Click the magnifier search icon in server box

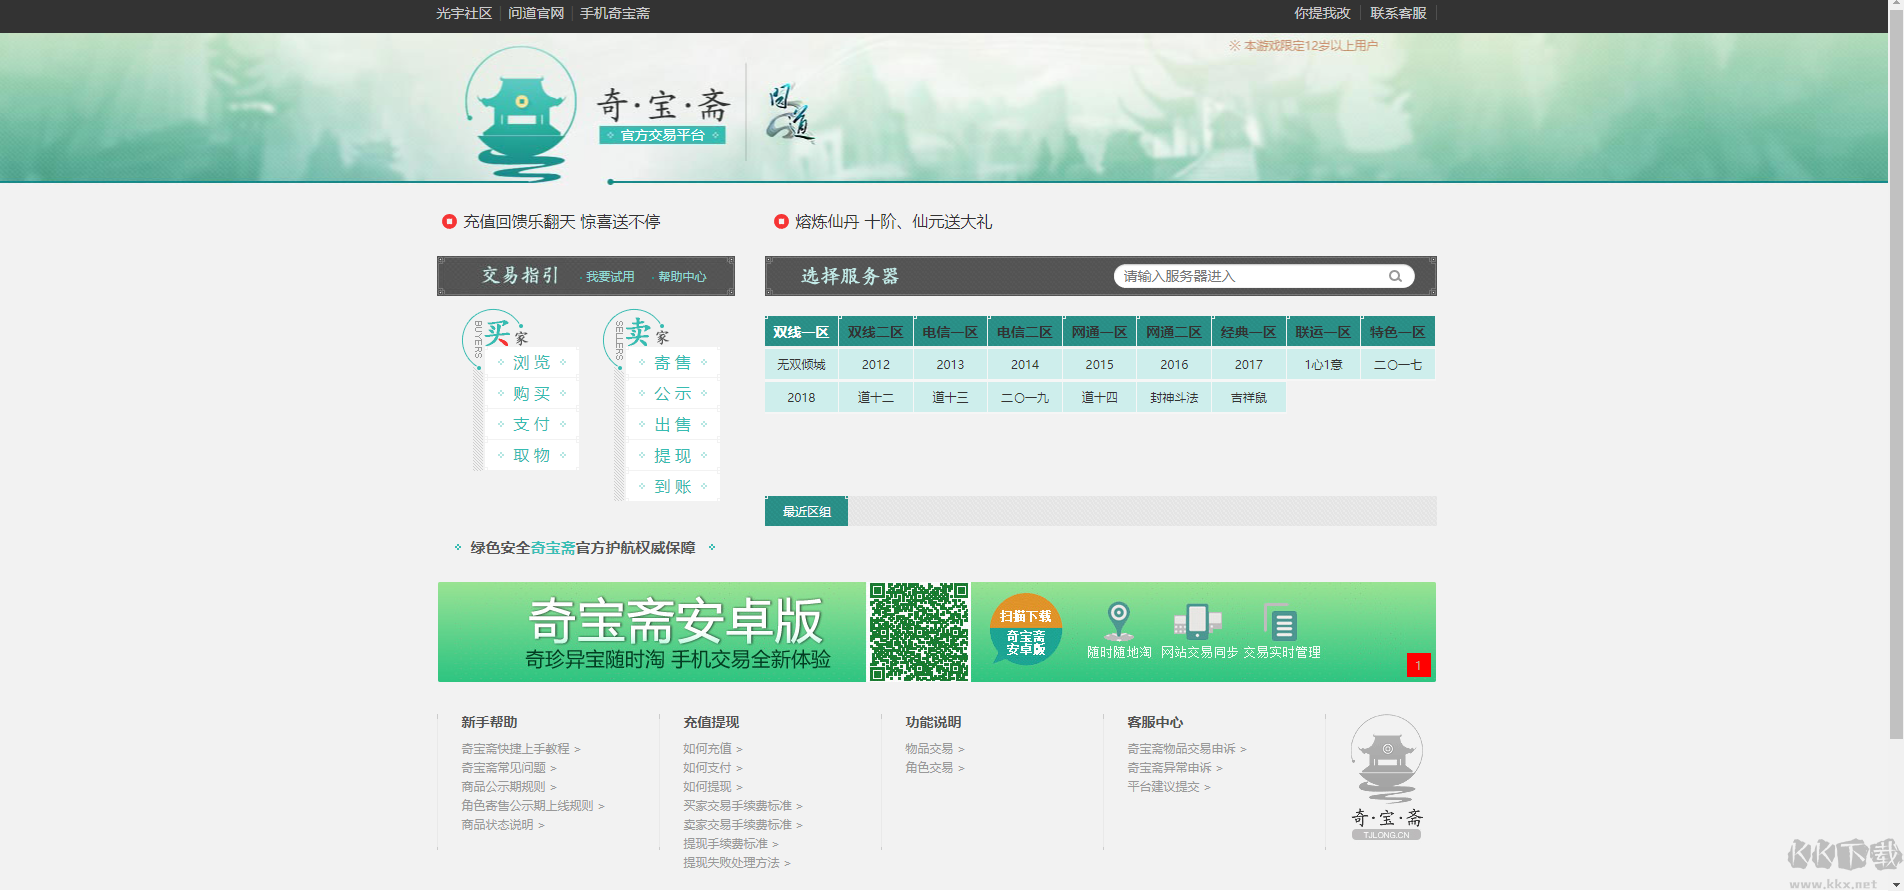[x=1395, y=277]
